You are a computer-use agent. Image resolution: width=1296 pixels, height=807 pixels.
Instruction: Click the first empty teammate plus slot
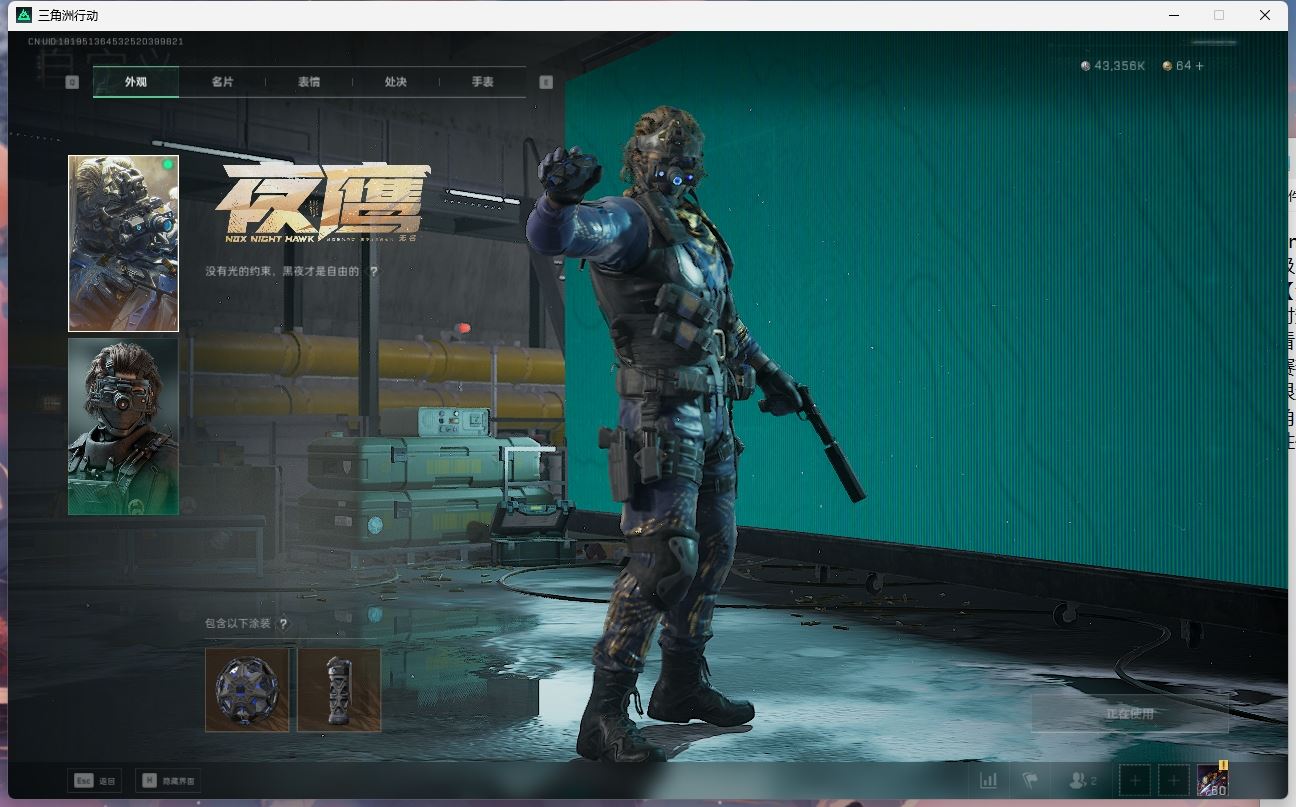(1135, 780)
